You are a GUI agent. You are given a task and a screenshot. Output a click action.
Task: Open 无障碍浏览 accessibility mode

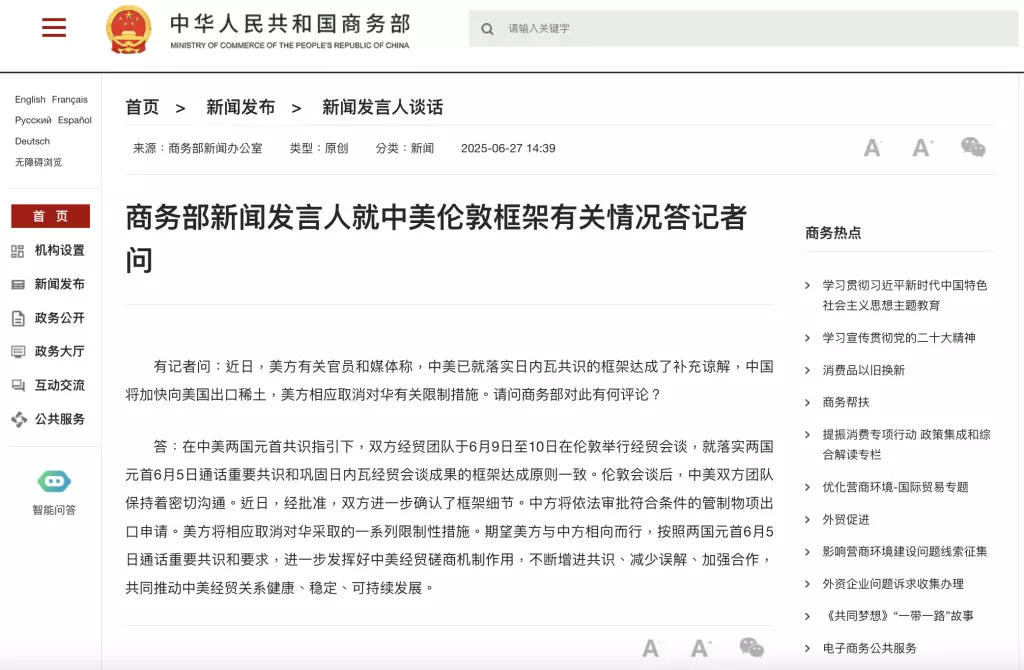(39, 162)
